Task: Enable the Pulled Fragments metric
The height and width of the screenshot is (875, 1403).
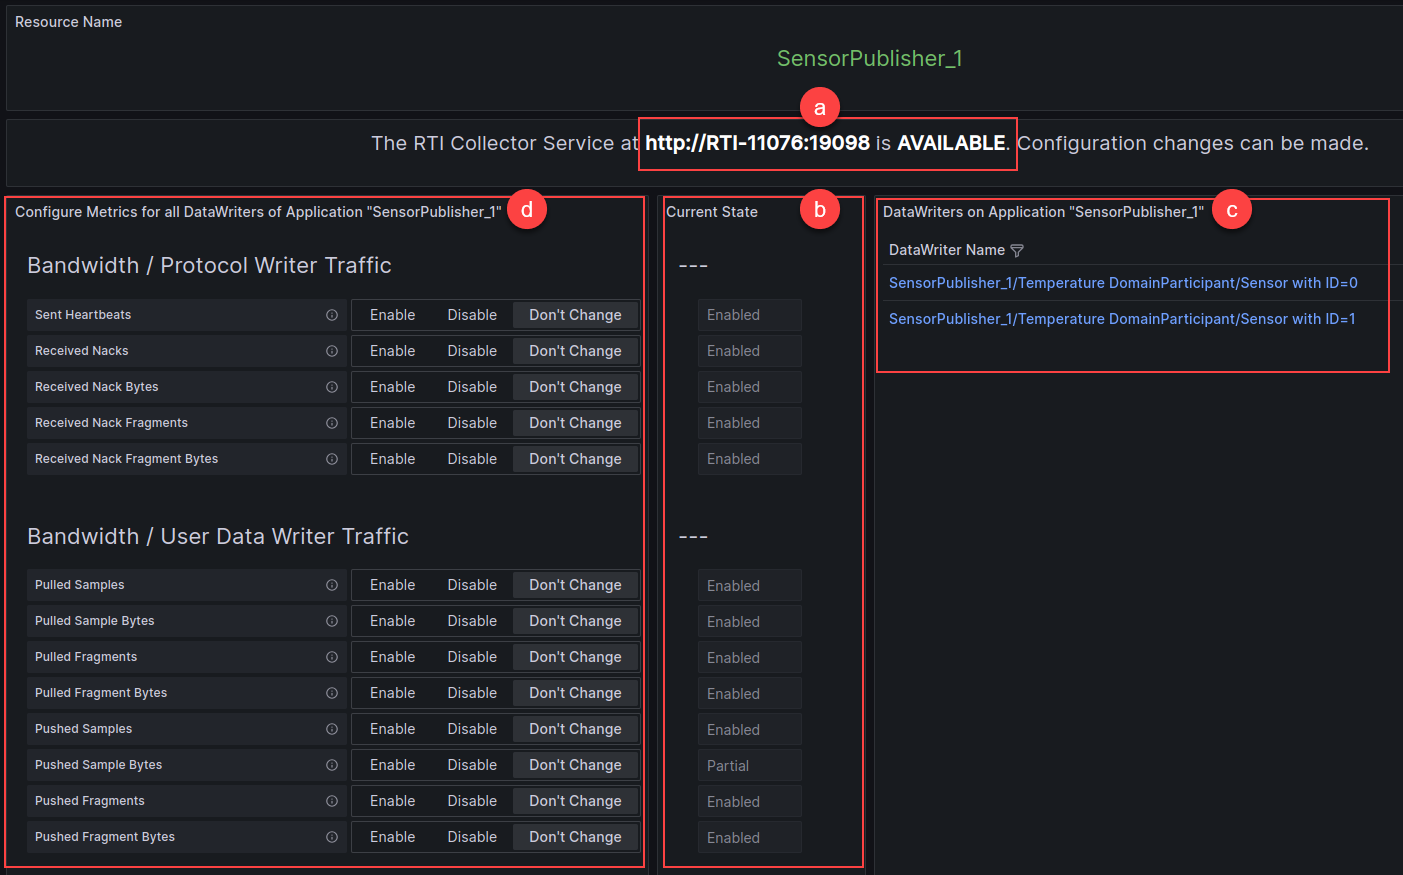Action: point(392,656)
